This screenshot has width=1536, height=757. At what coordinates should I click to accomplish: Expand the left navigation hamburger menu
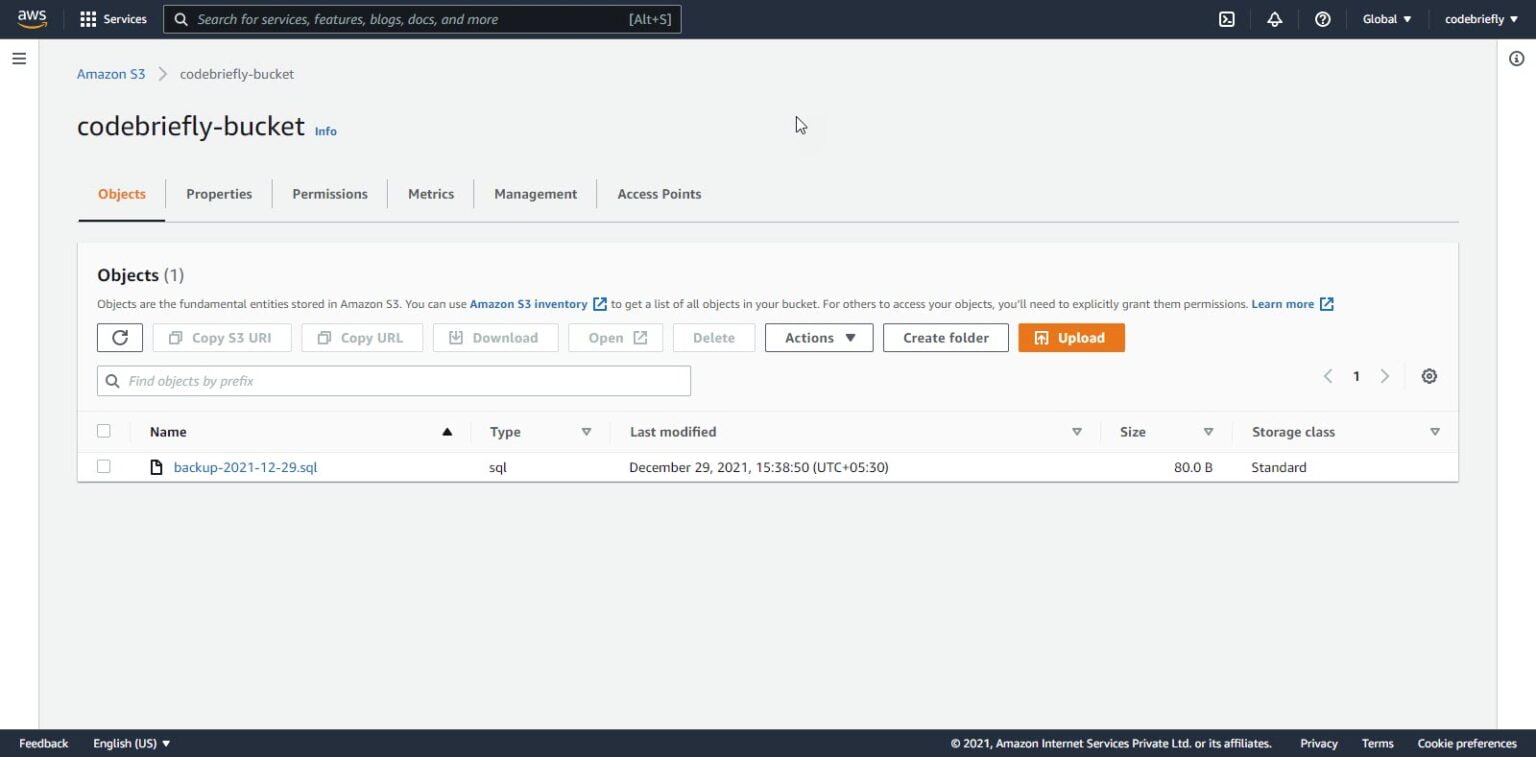coord(19,58)
